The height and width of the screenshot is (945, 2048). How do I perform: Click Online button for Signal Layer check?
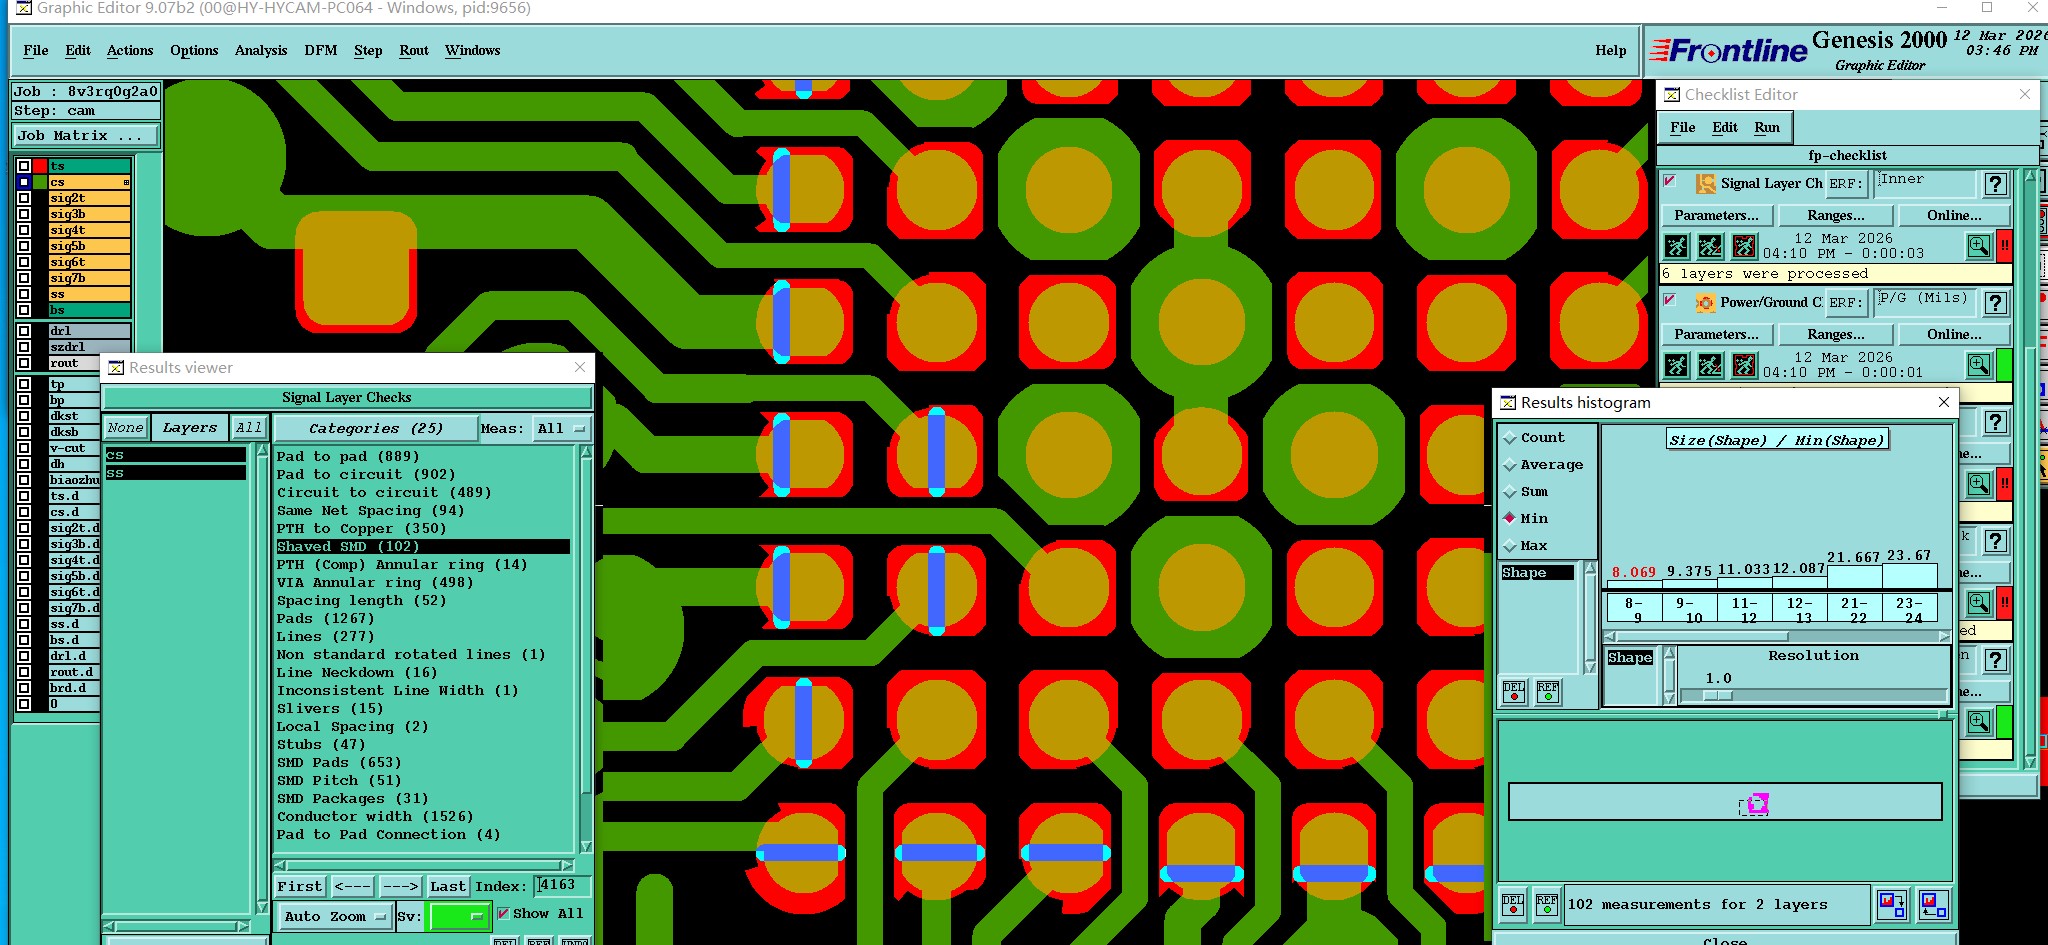pos(1955,215)
